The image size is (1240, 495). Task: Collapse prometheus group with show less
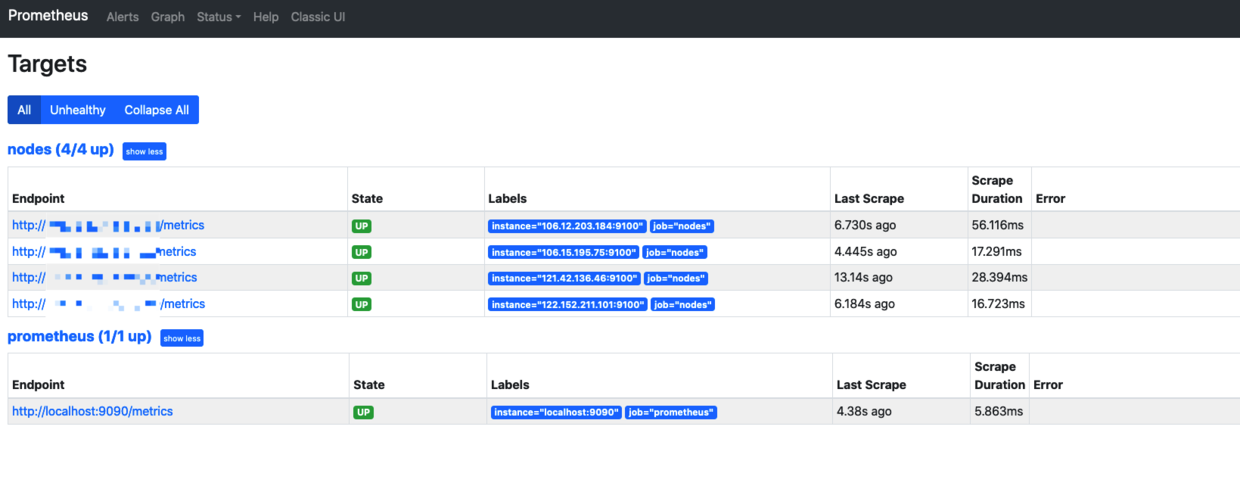tap(182, 338)
